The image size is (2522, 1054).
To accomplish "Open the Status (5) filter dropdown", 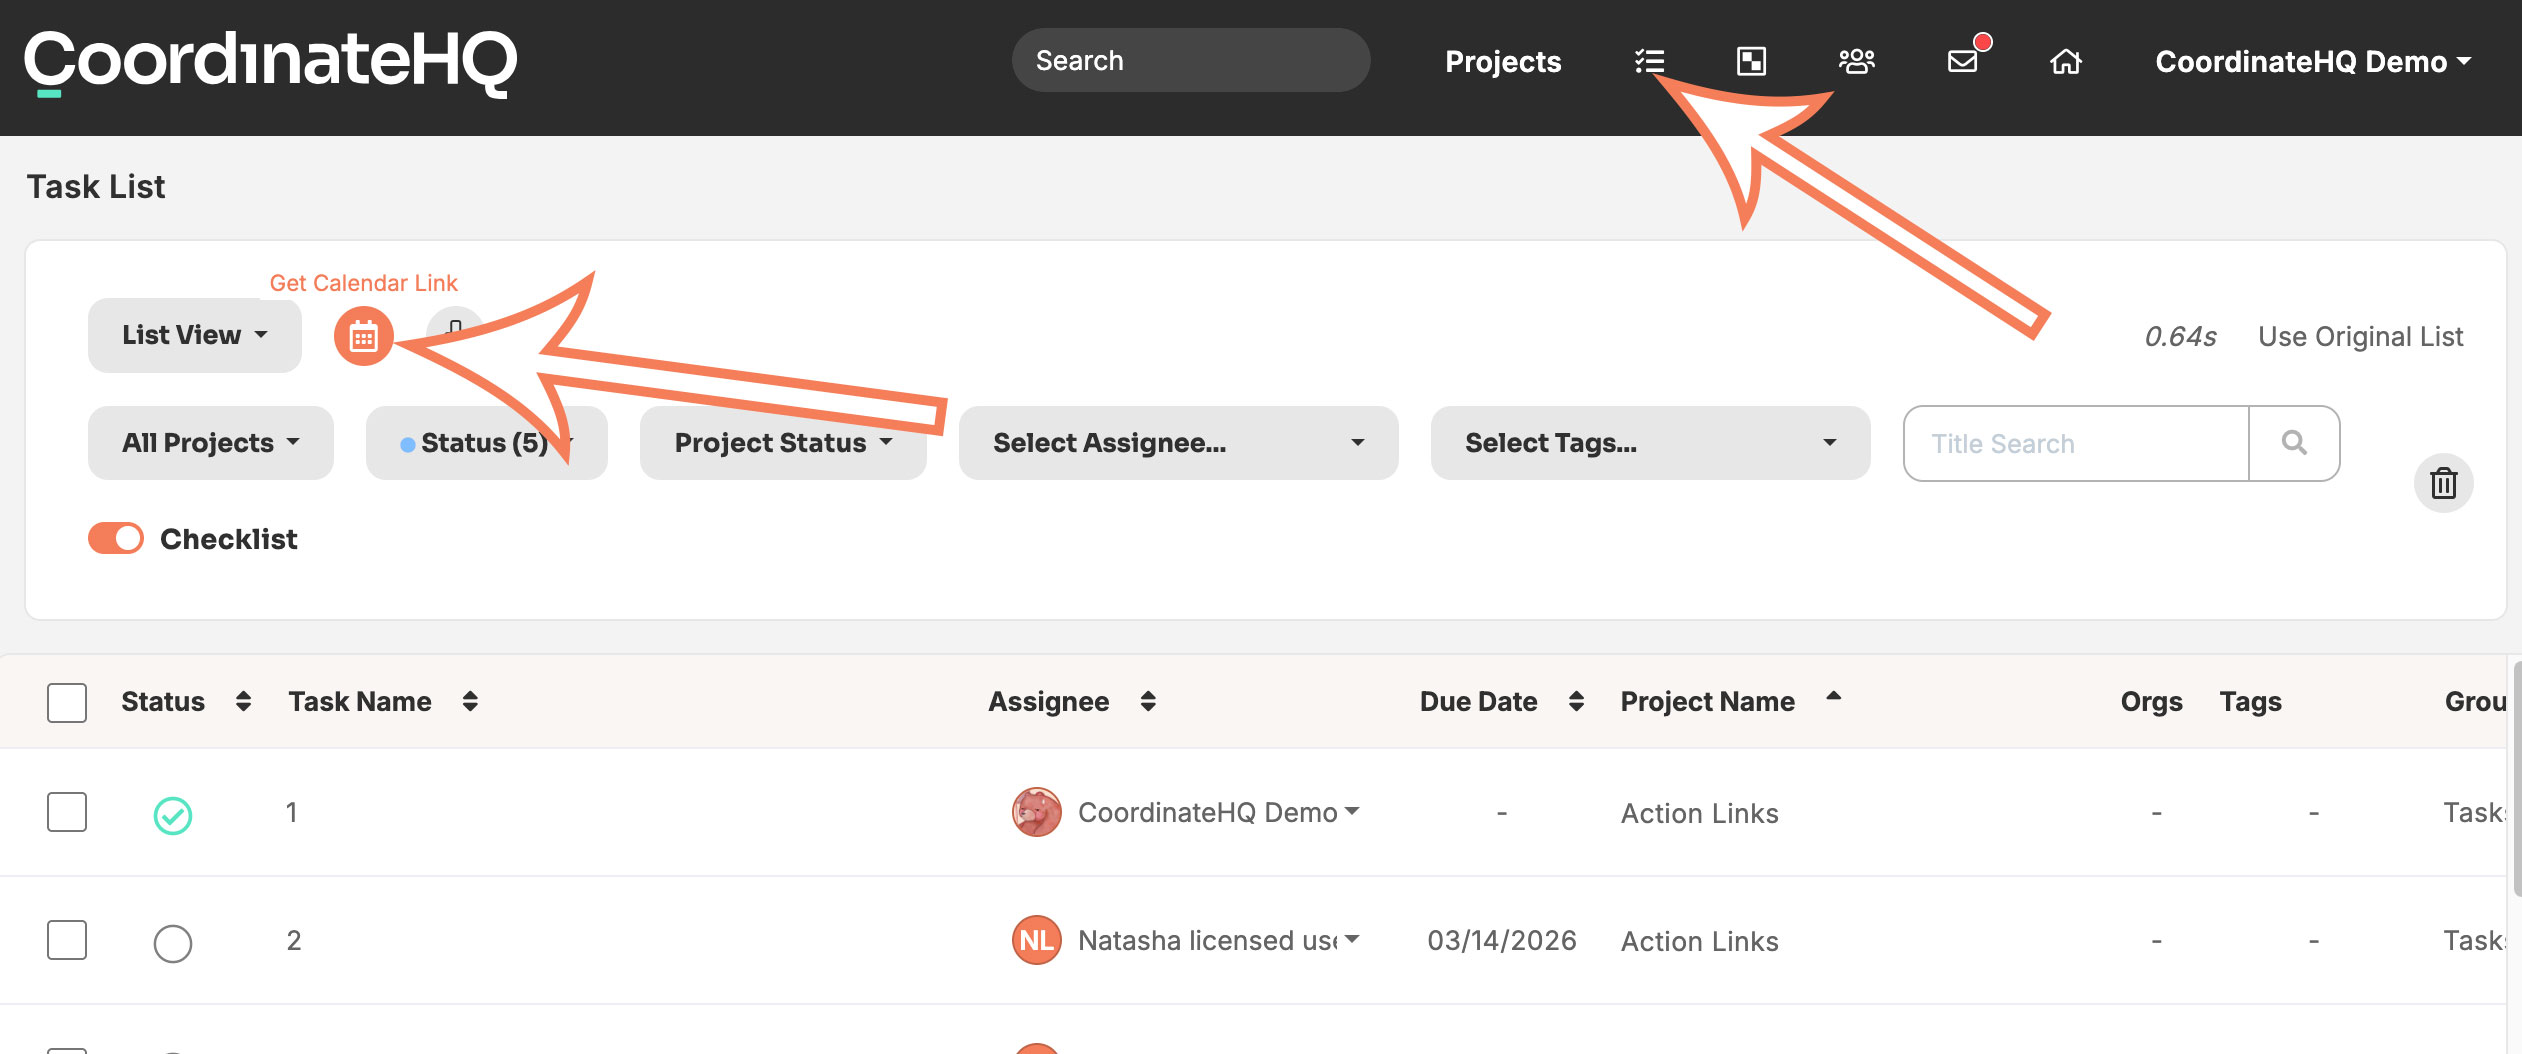I will (487, 443).
